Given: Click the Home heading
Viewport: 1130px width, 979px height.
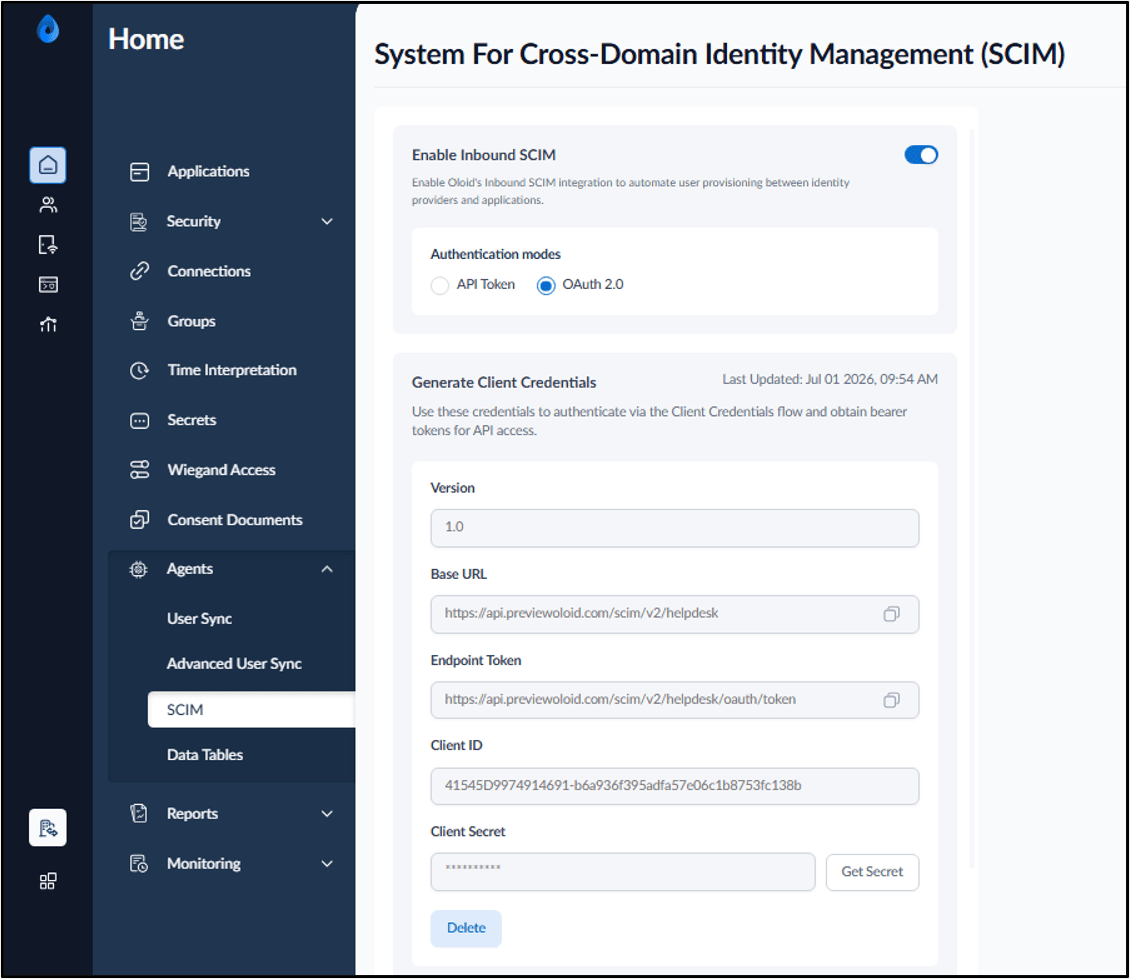Looking at the screenshot, I should tap(146, 40).
